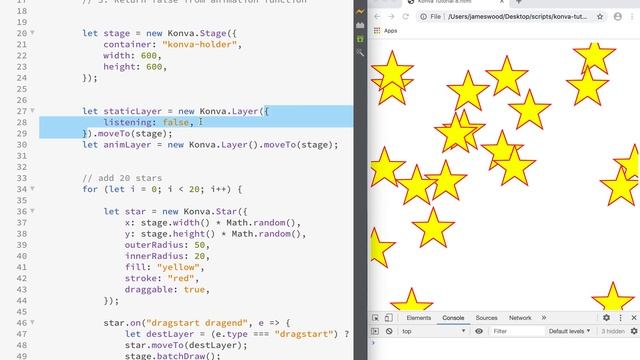Click draggable property on line 43
The image size is (640, 360).
[149, 289]
